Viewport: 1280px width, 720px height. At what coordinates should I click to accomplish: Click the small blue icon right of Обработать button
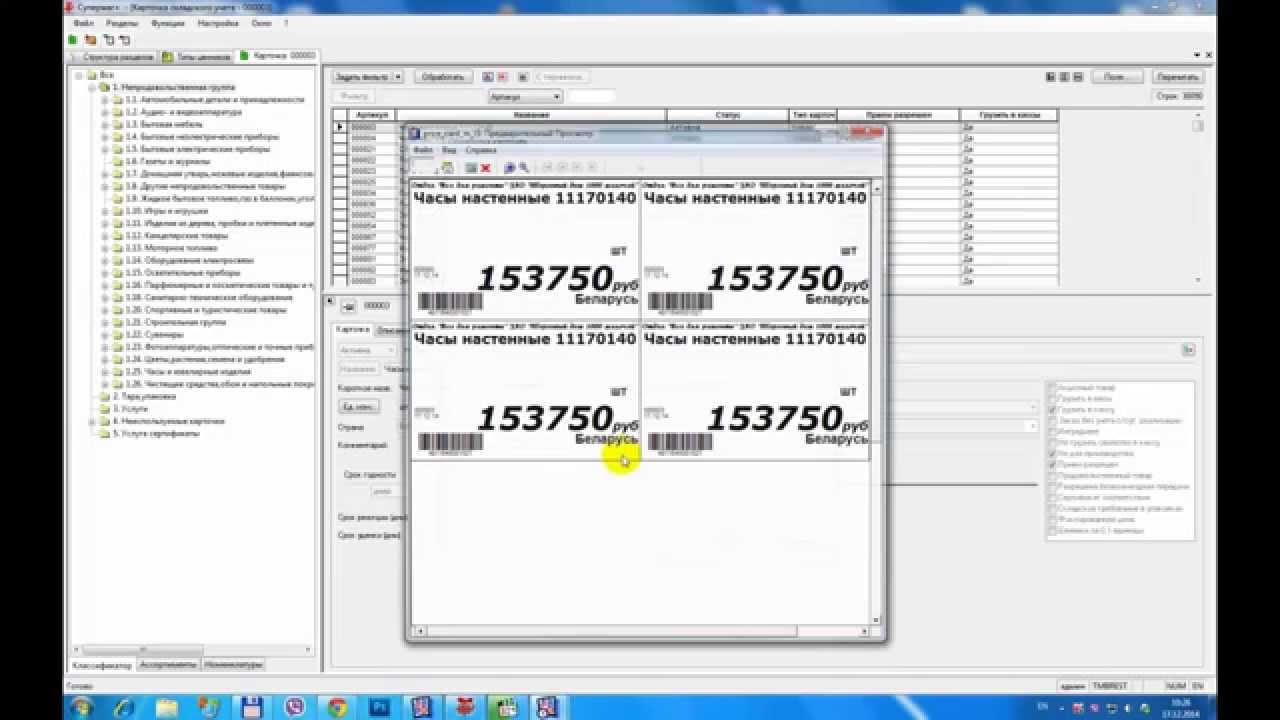point(488,77)
